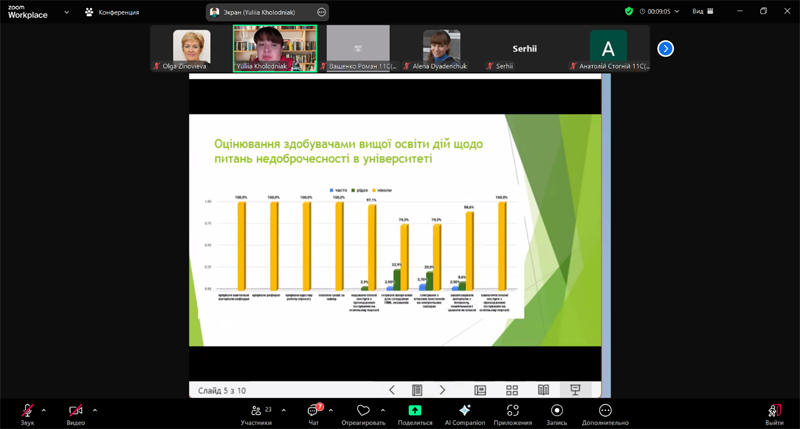The height and width of the screenshot is (429, 800).
Task: Click the green shield encryption icon
Action: click(629, 12)
